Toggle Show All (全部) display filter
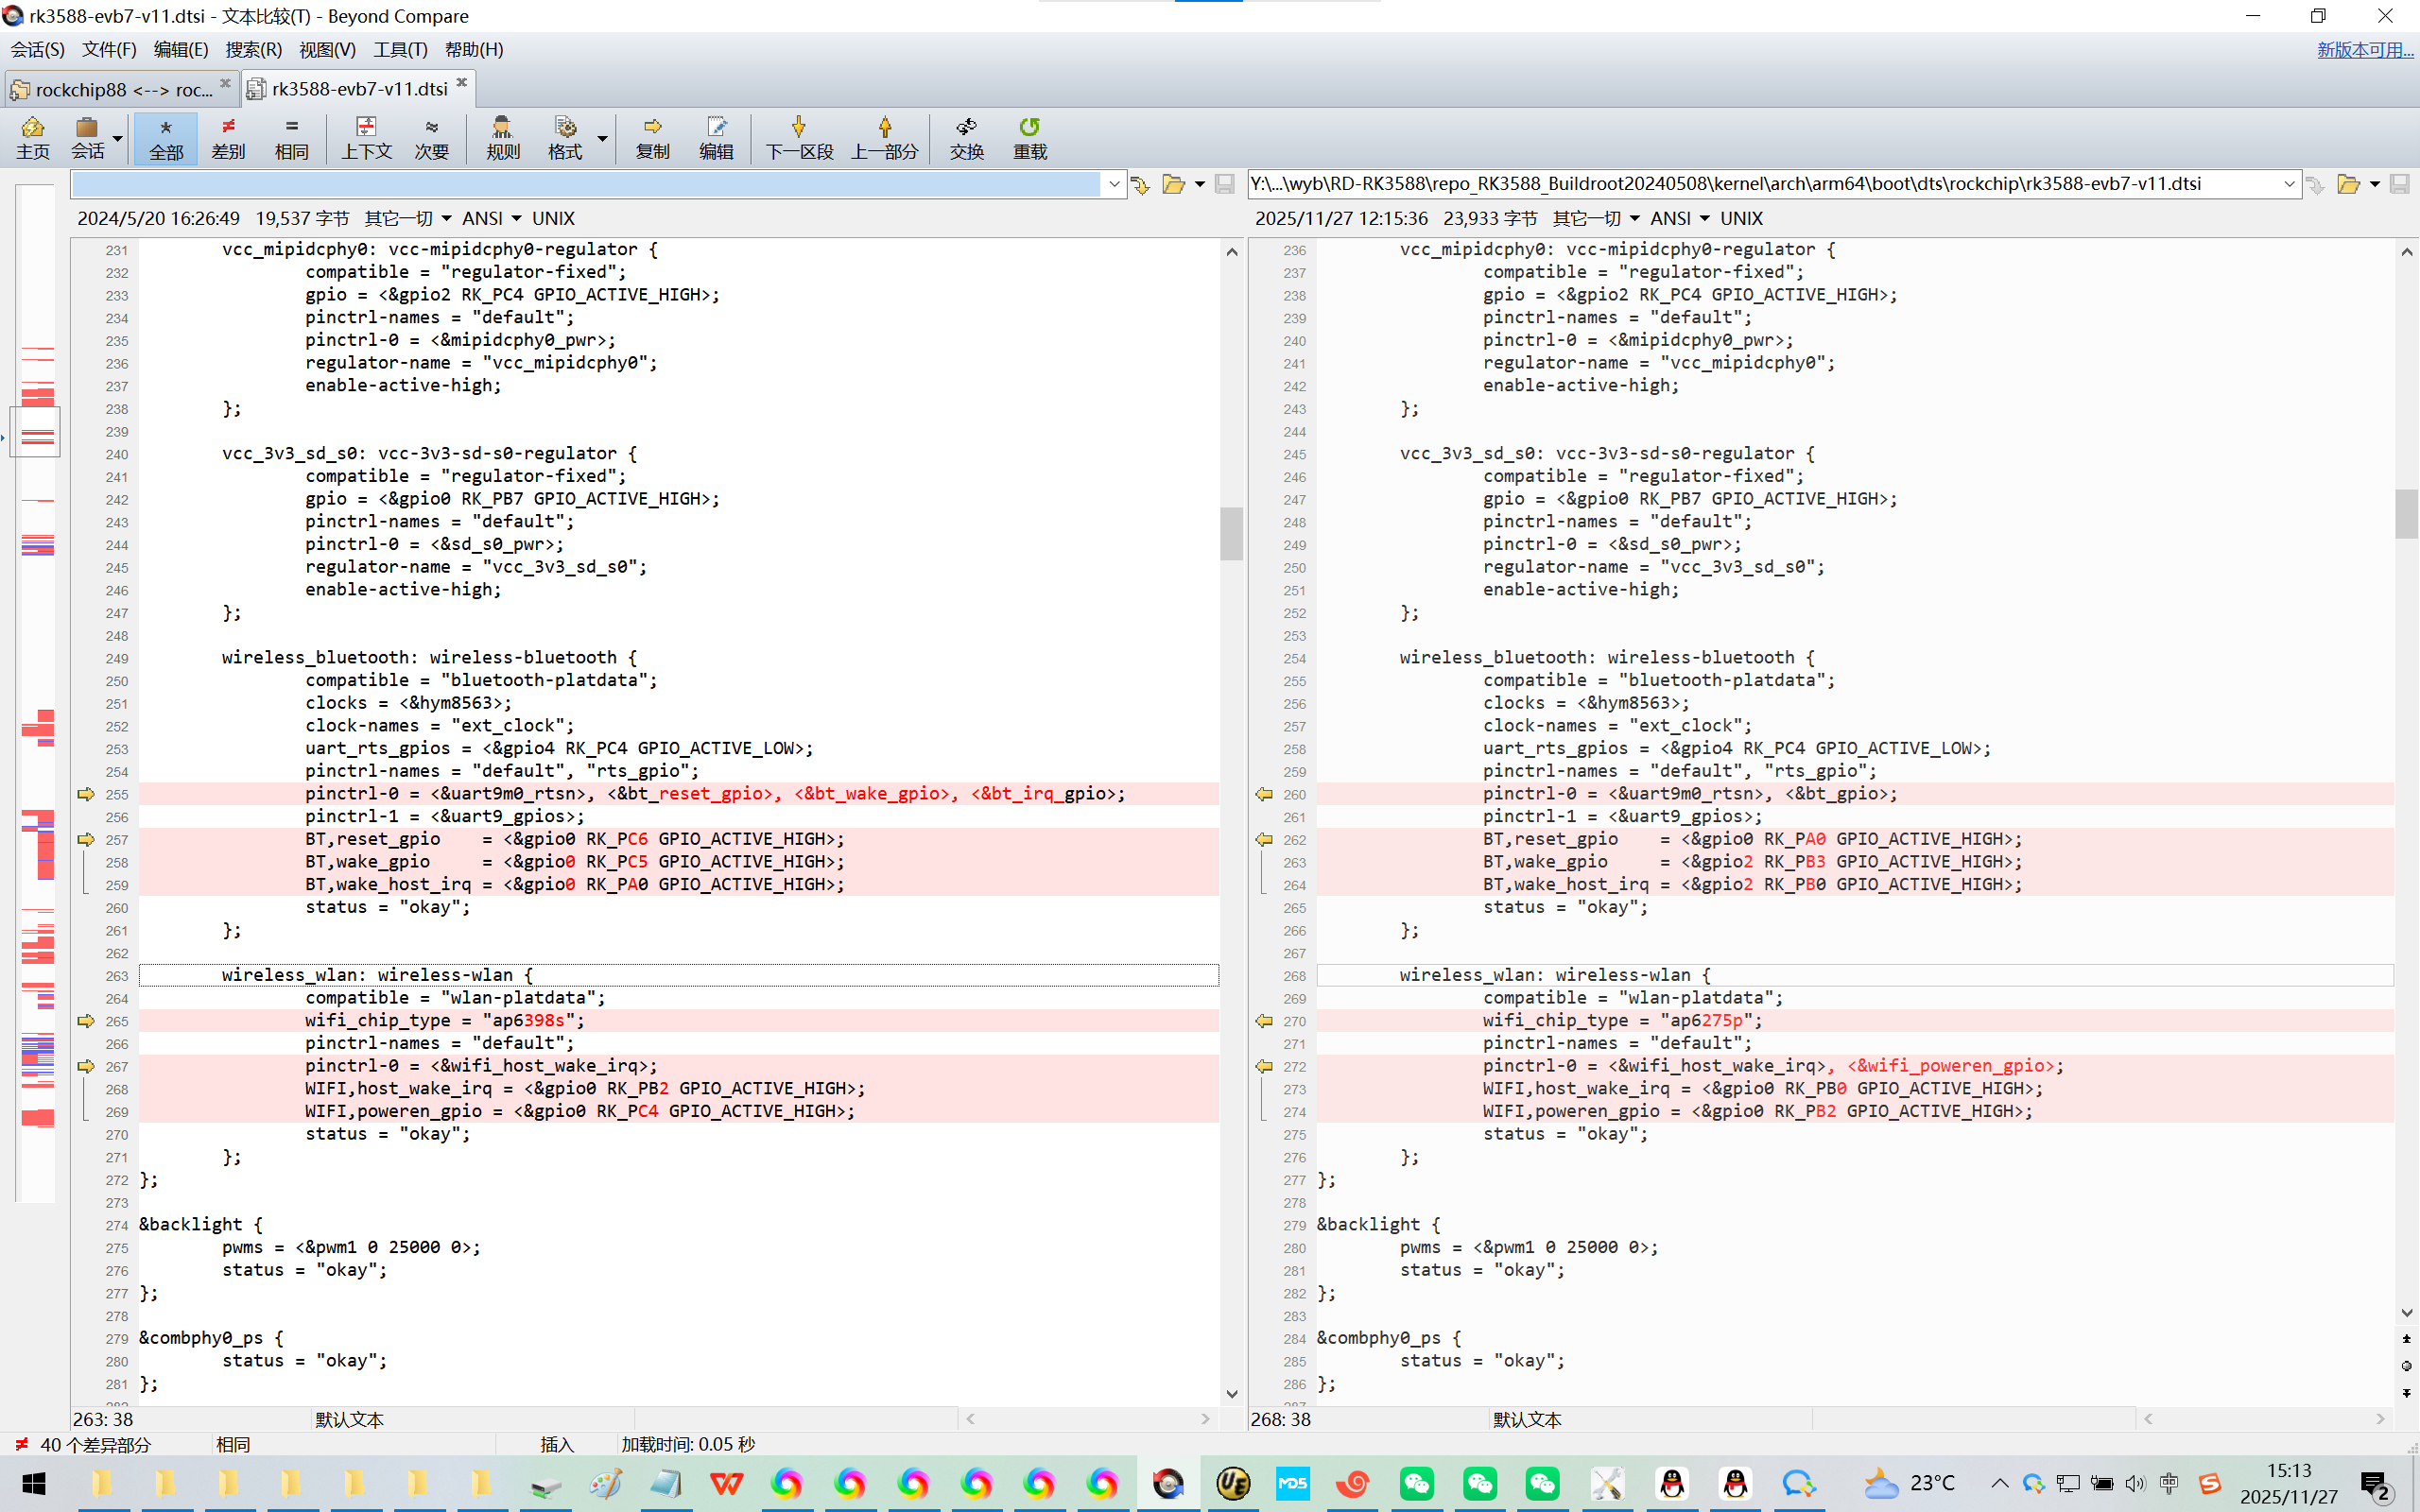Image resolution: width=2420 pixels, height=1512 pixels. (166, 137)
